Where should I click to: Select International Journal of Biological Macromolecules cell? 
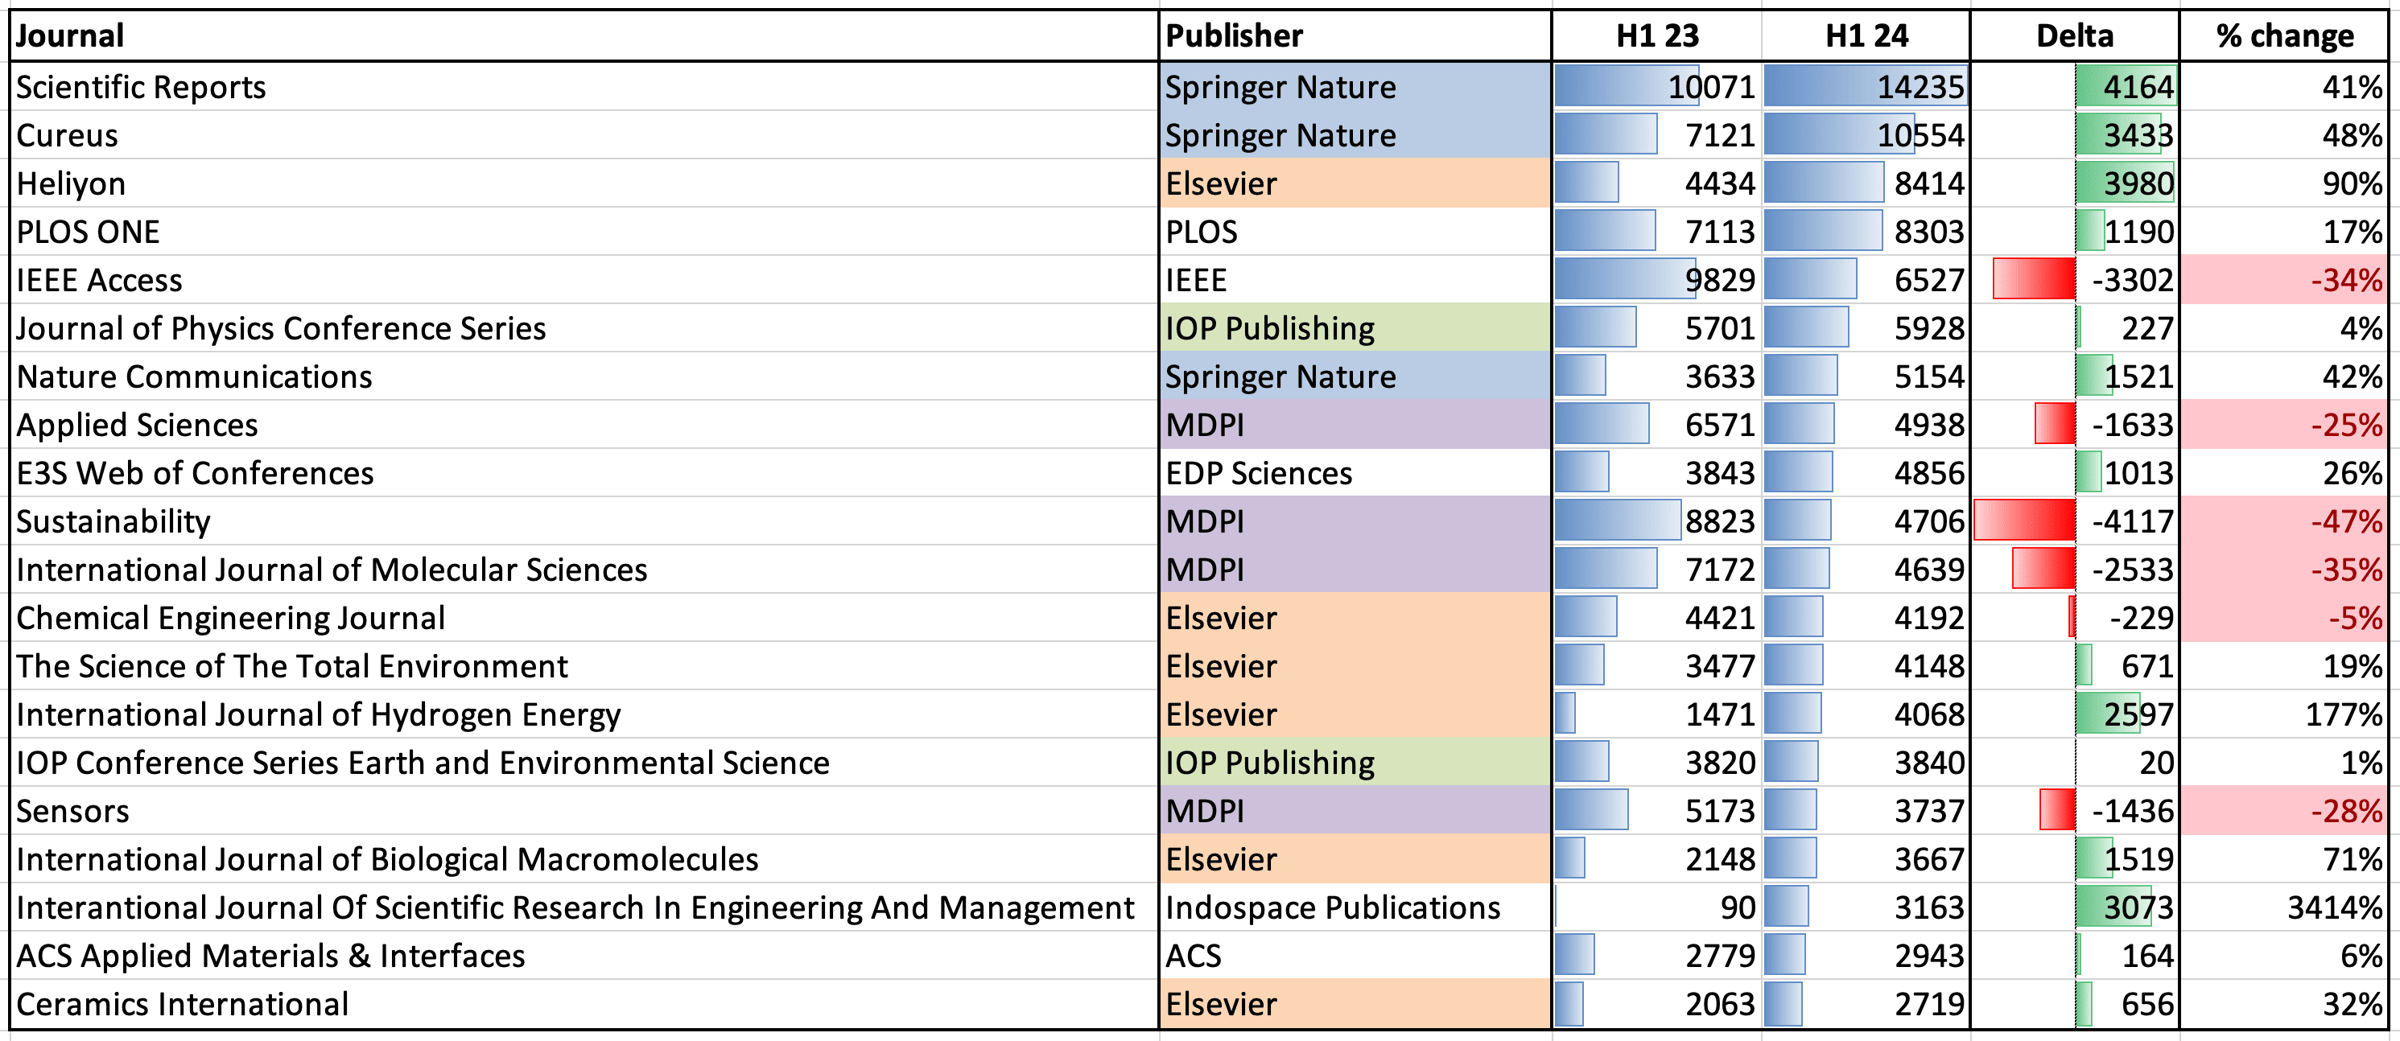tap(584, 859)
